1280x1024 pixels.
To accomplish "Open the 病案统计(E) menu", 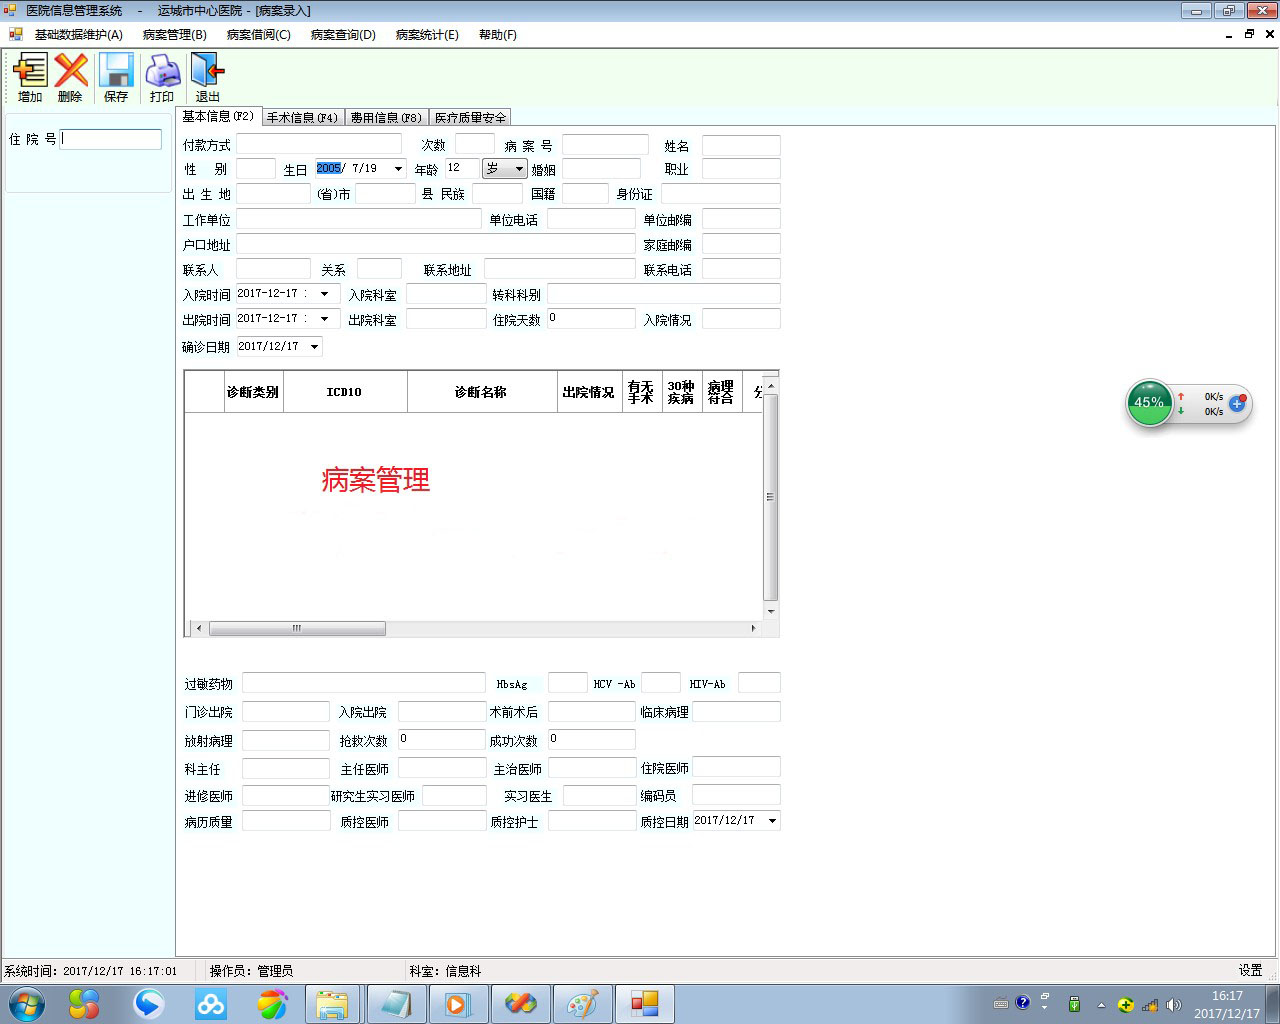I will tap(427, 35).
